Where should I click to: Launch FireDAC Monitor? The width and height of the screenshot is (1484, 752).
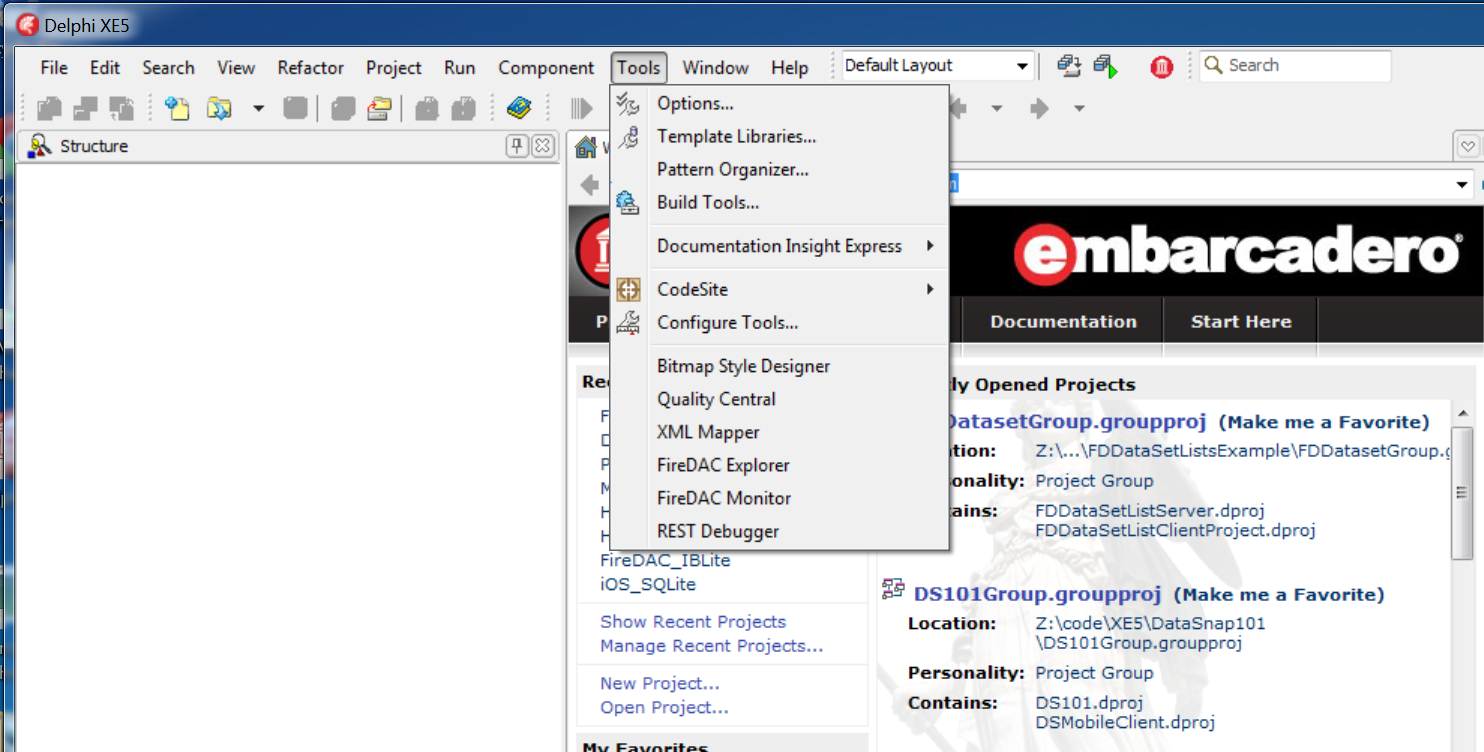(x=779, y=498)
